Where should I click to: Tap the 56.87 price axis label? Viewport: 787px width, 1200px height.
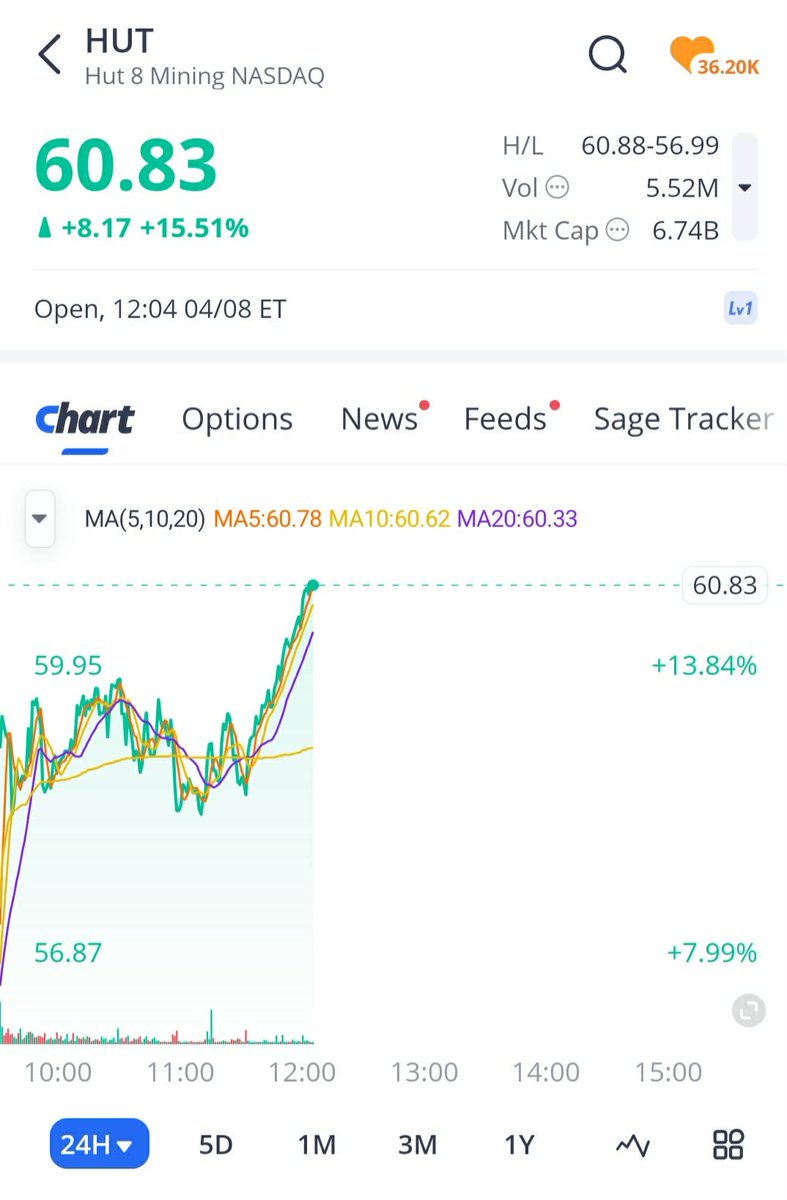68,952
